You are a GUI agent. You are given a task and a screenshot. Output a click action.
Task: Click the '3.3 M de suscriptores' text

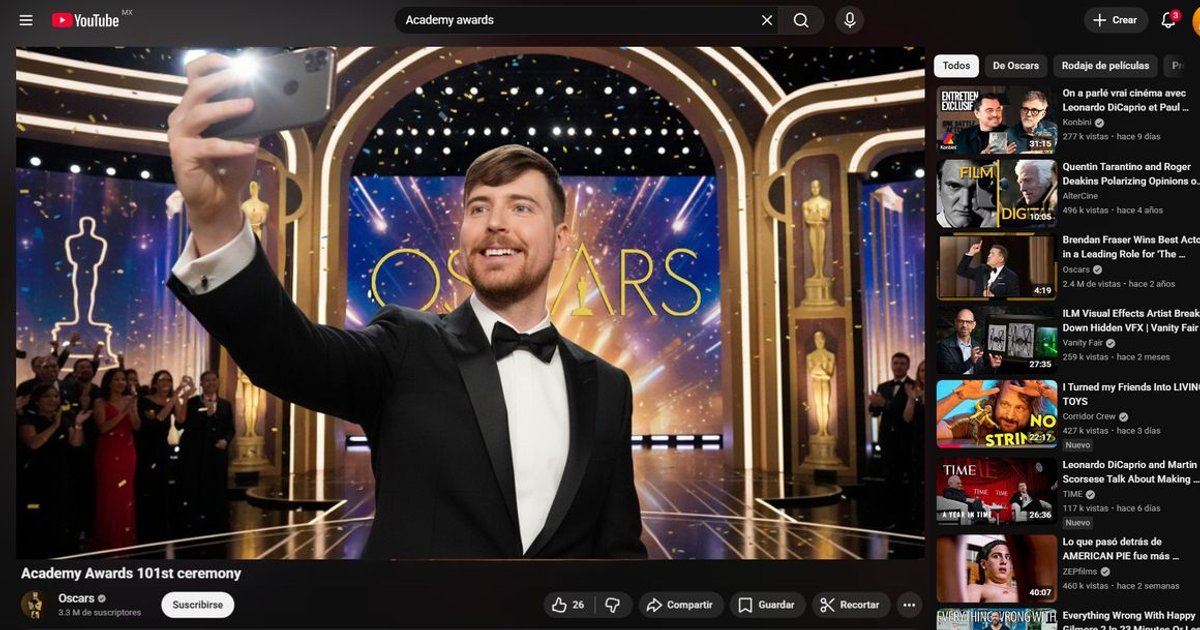point(99,612)
